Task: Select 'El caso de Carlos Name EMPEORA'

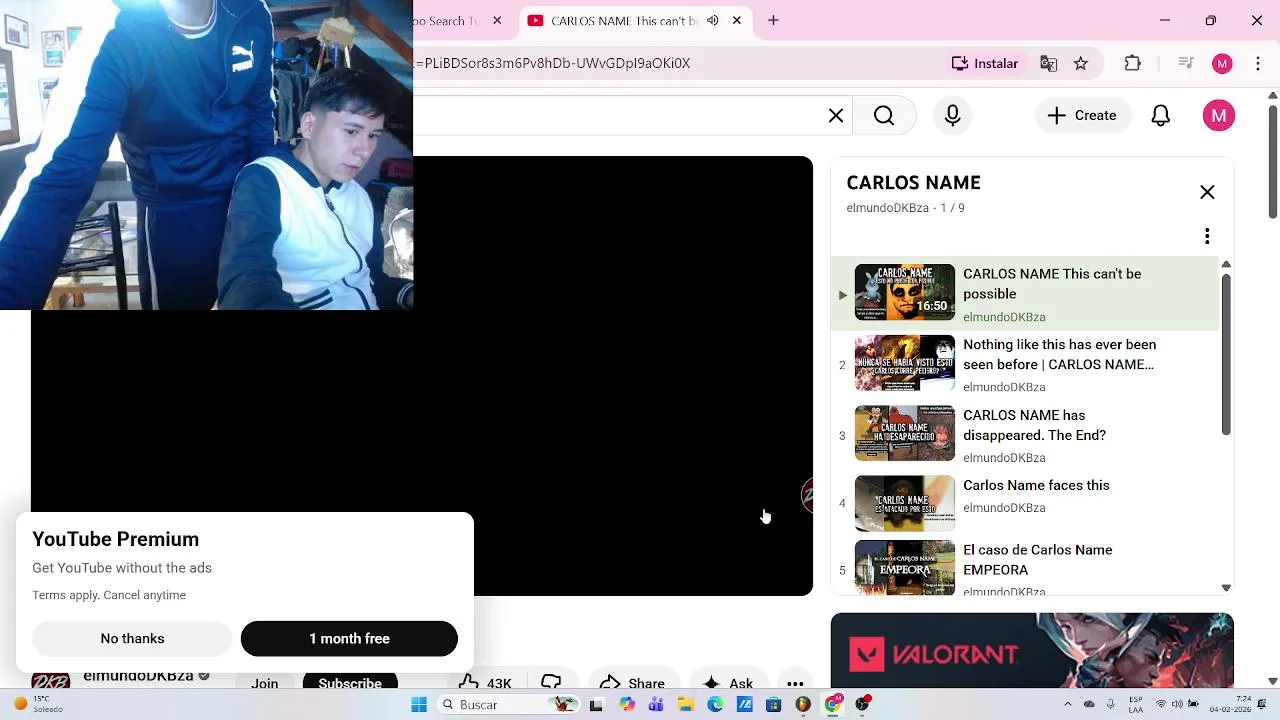Action: [1026, 568]
